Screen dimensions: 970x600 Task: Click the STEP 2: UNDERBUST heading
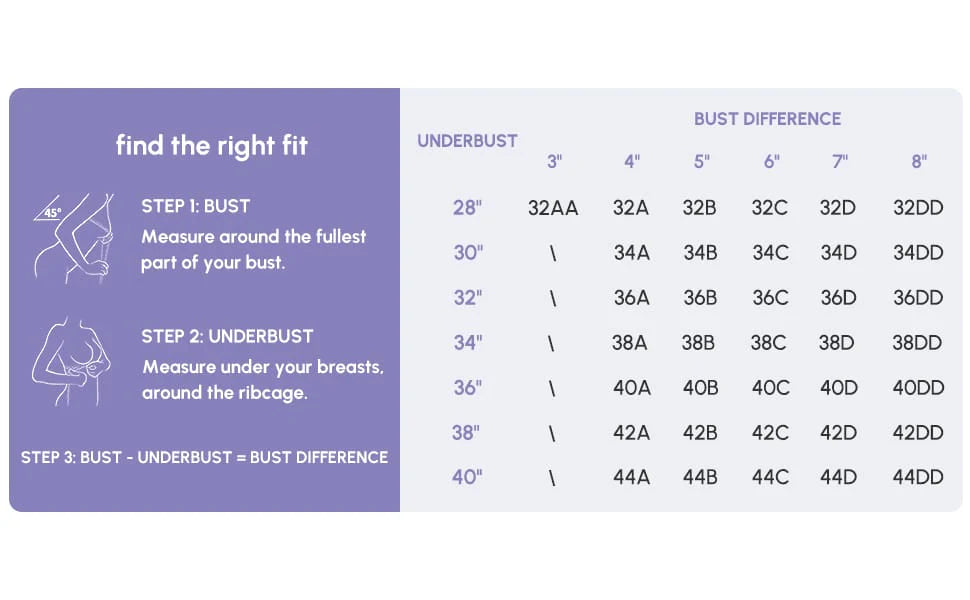[227, 336]
